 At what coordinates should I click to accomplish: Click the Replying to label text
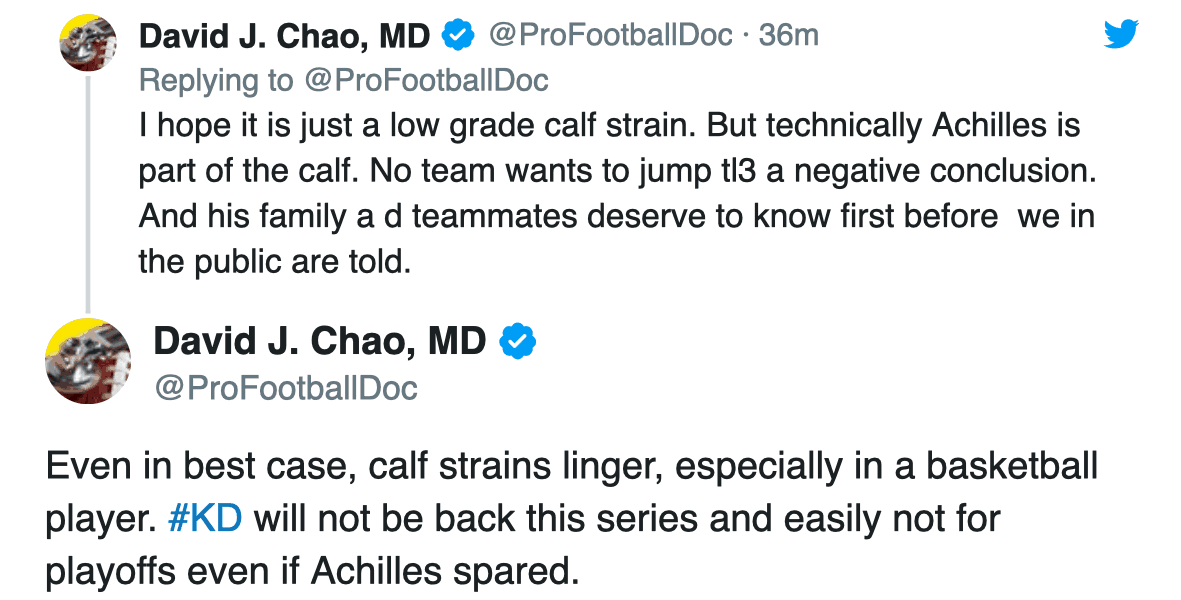point(216,81)
